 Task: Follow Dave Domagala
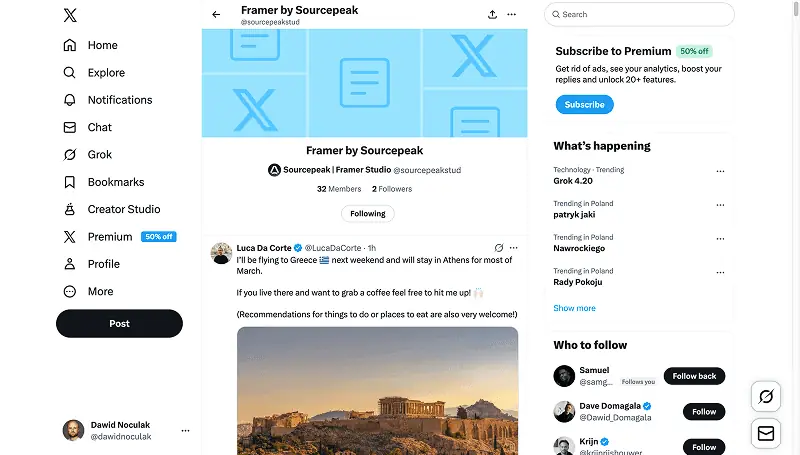[x=704, y=412]
